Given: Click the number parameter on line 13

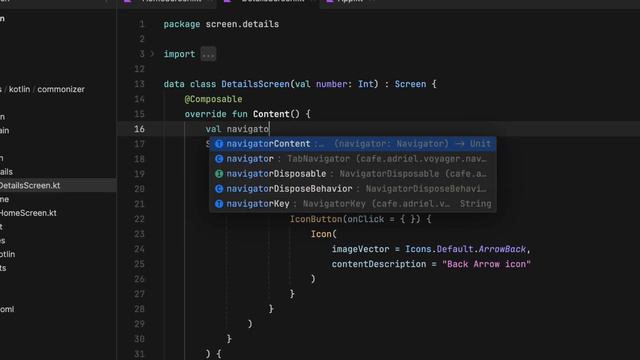Looking at the screenshot, I should point(331,84).
